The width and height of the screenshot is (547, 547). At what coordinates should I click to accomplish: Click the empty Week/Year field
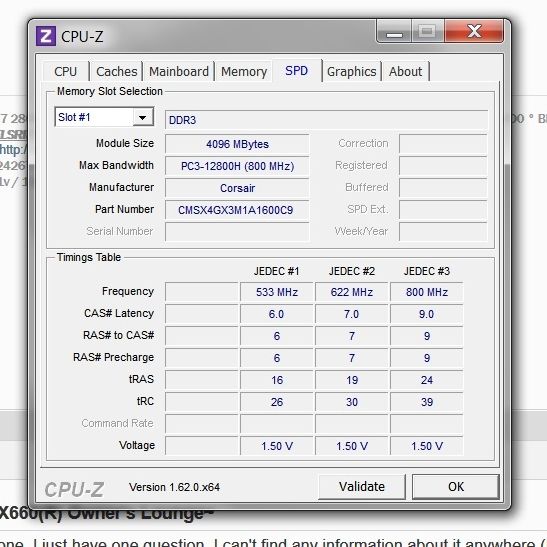pyautogui.click(x=443, y=232)
